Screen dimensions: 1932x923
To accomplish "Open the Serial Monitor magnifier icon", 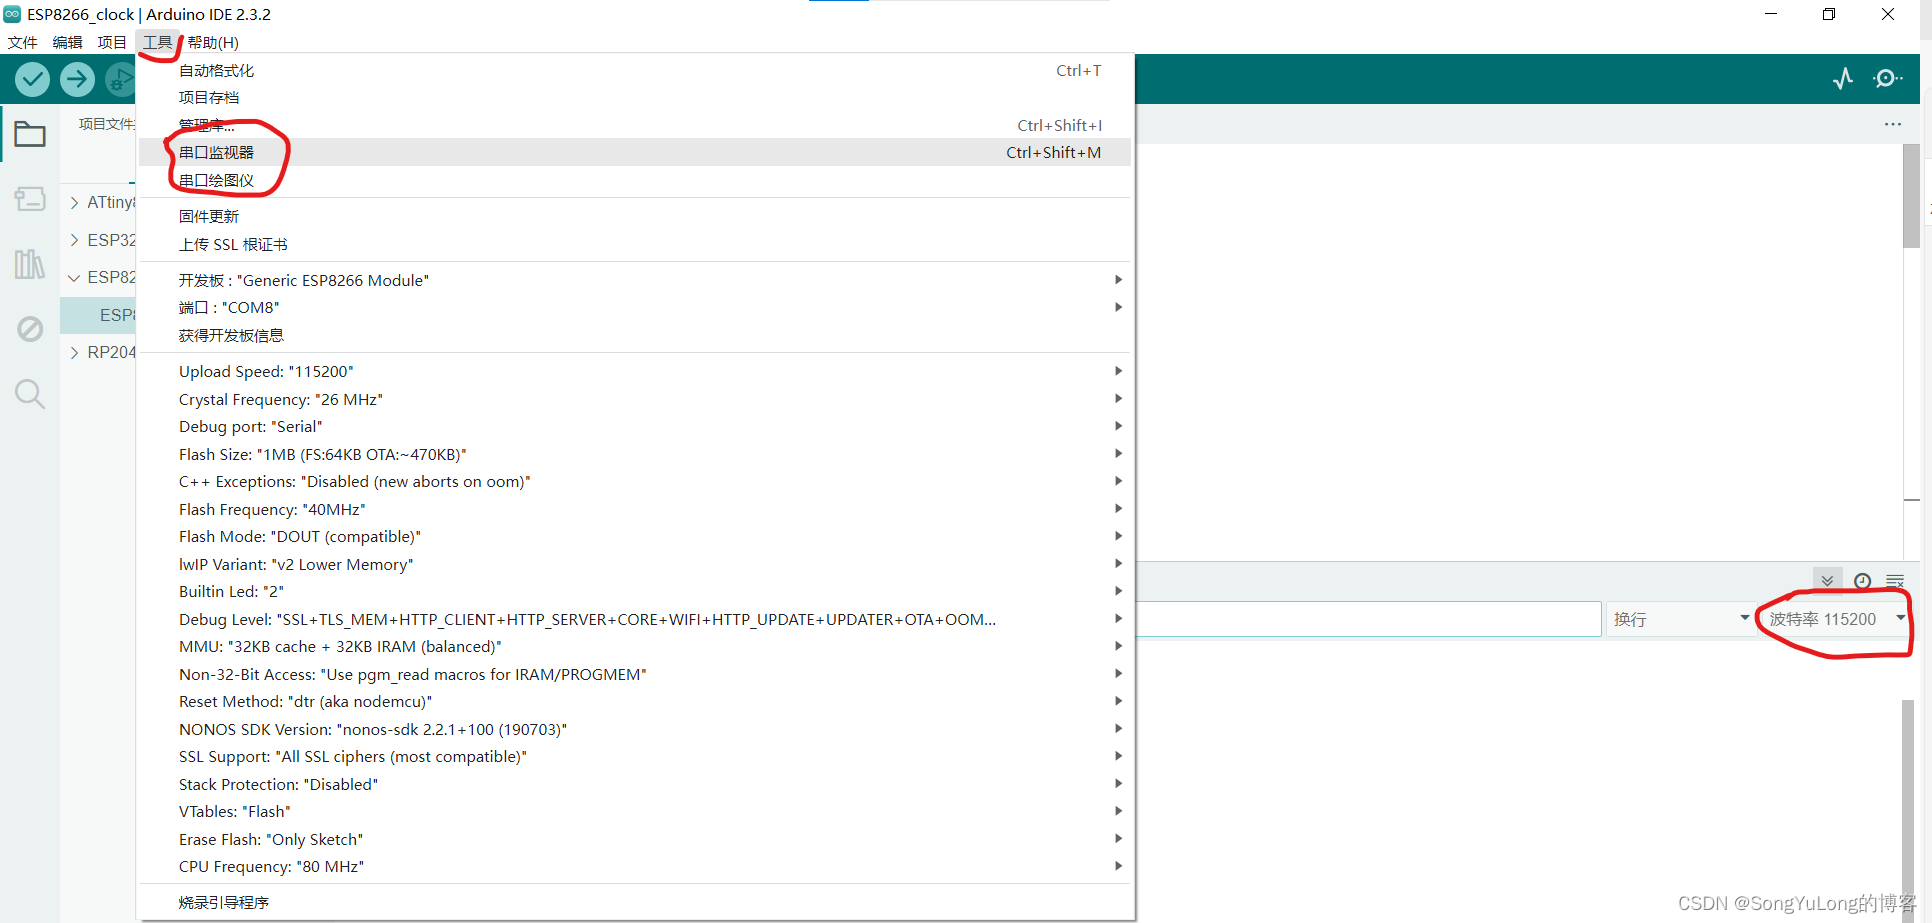I will click(1887, 78).
